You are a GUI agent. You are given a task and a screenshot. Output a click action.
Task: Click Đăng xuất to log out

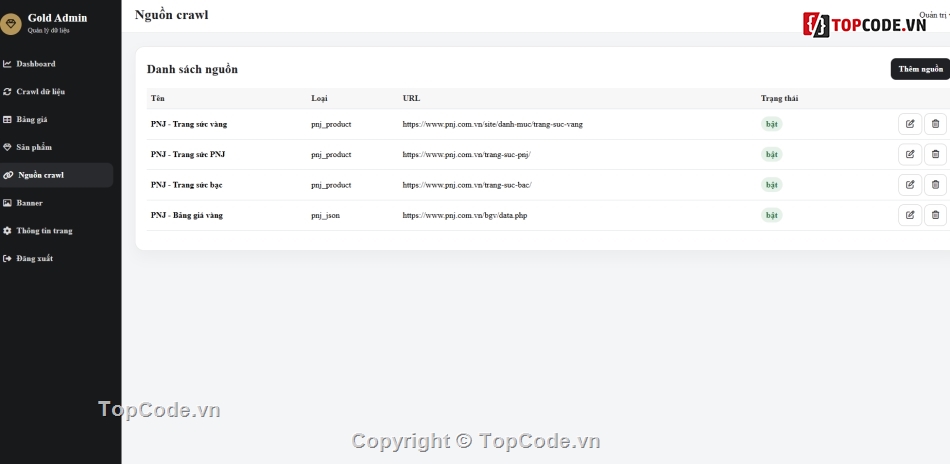click(56, 259)
